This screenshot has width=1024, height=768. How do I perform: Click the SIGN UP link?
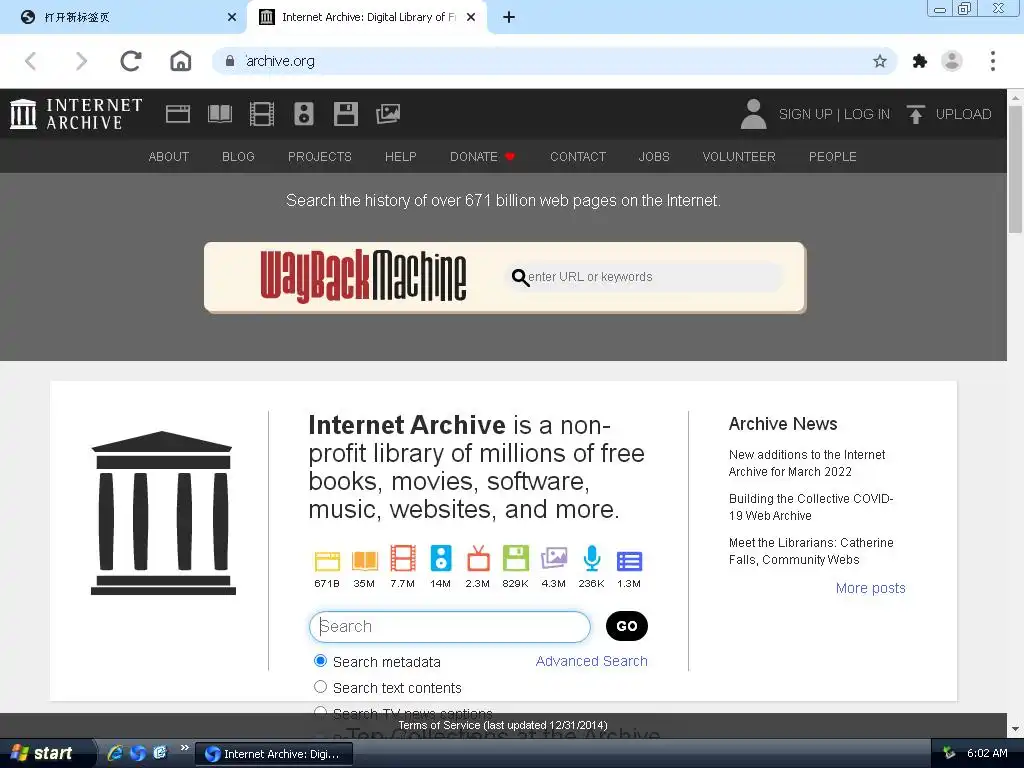coord(805,114)
